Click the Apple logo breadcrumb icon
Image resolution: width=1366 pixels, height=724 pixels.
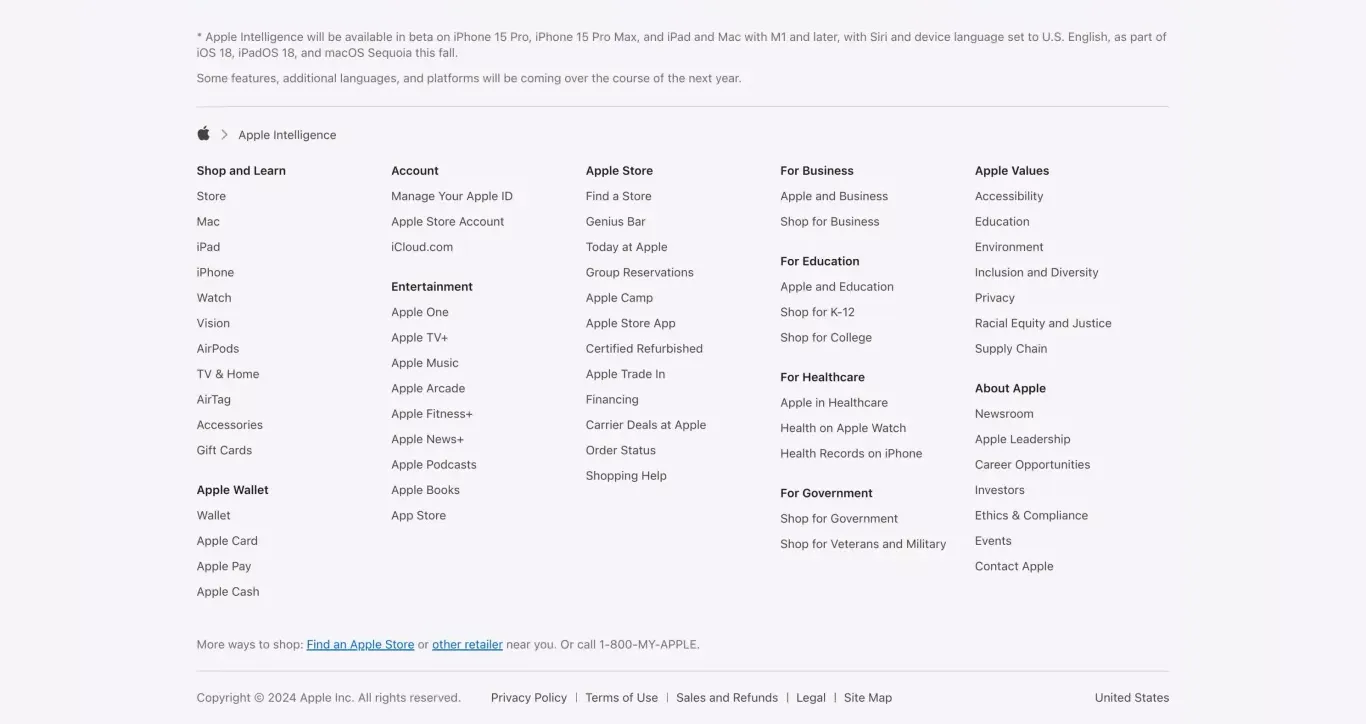(204, 134)
